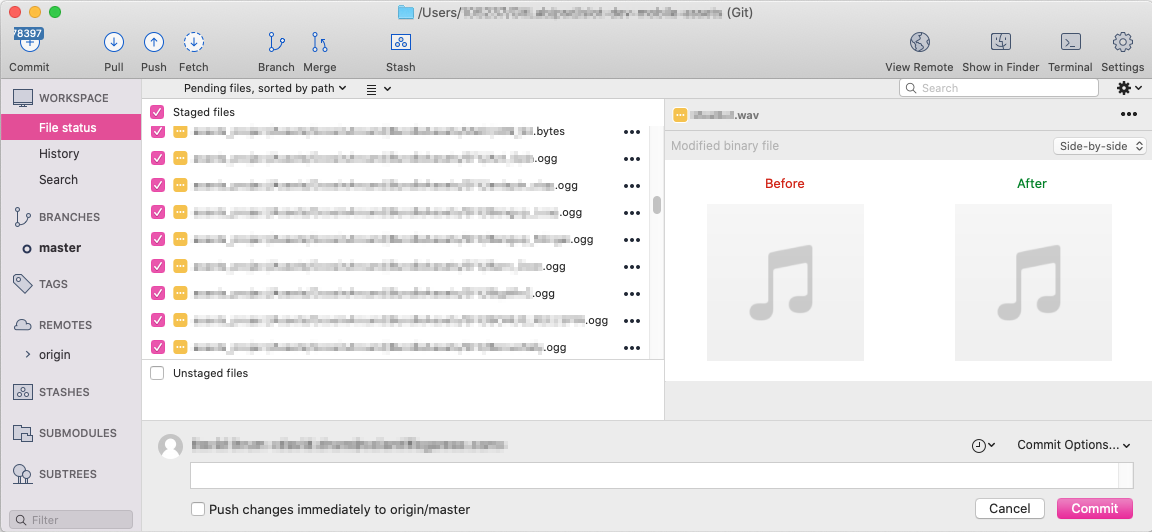Click the After audio thumbnail
Image resolution: width=1152 pixels, height=532 pixels.
[x=1033, y=282]
